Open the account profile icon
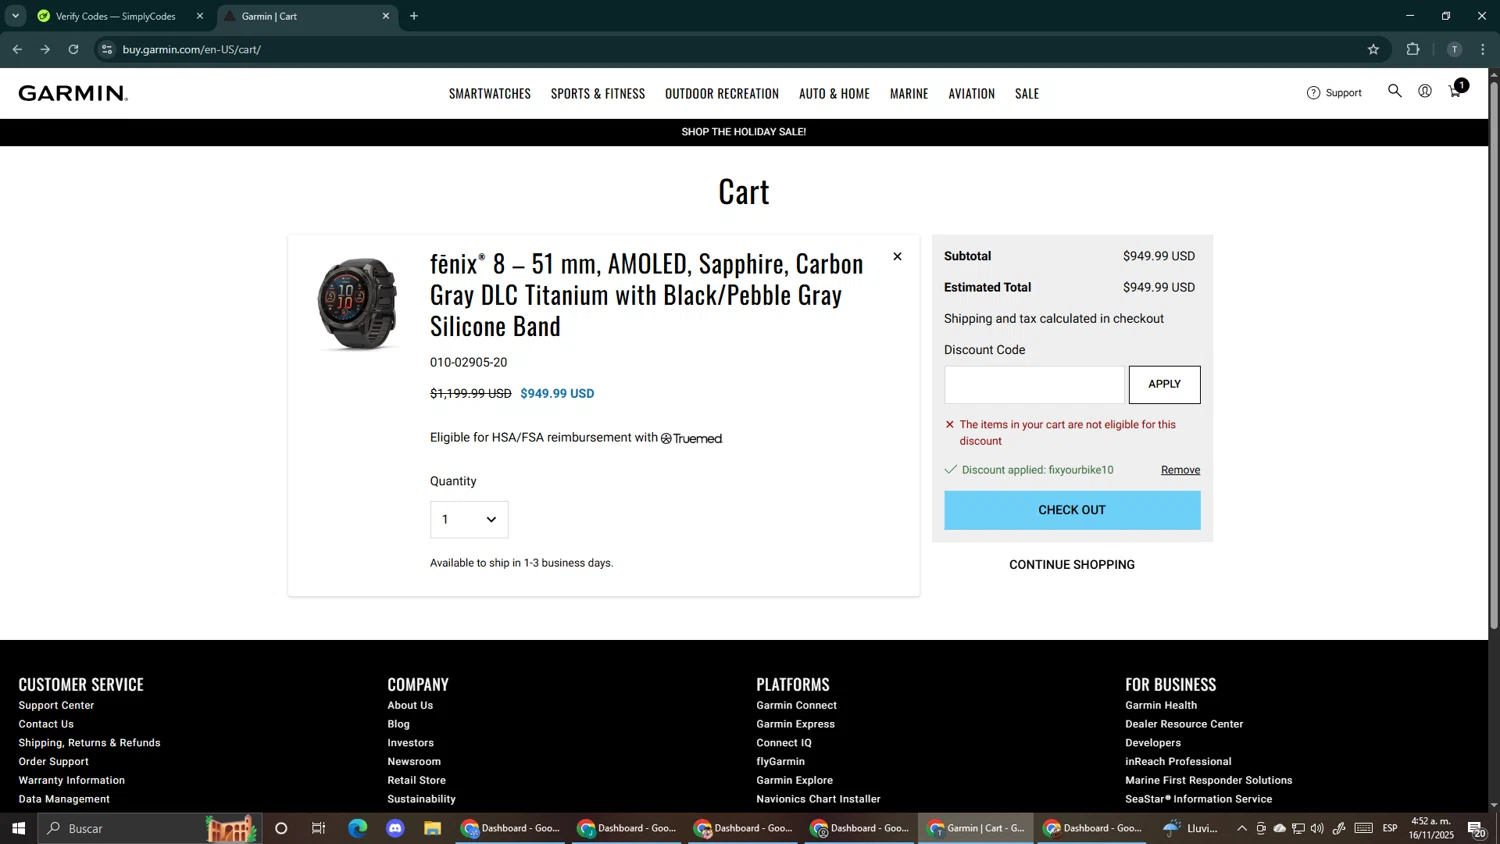The width and height of the screenshot is (1500, 844). point(1425,92)
